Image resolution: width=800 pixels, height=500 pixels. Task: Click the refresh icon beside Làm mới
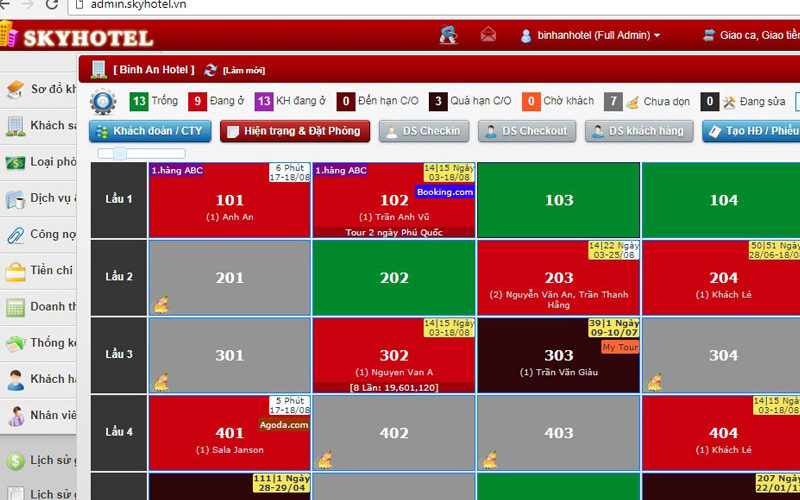click(x=210, y=70)
